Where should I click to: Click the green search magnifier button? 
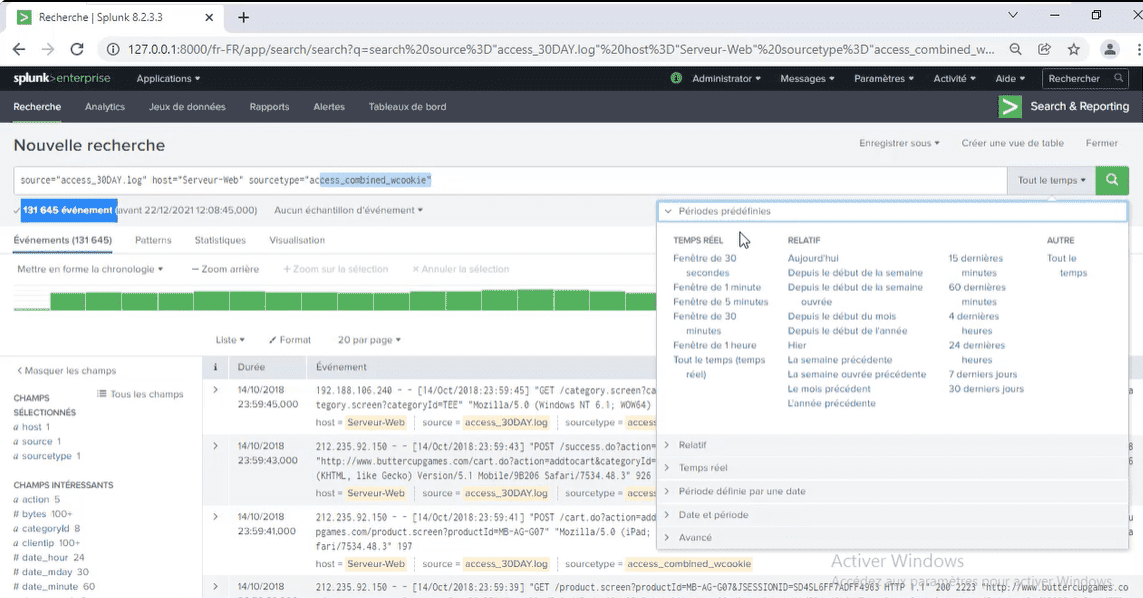[1112, 180]
